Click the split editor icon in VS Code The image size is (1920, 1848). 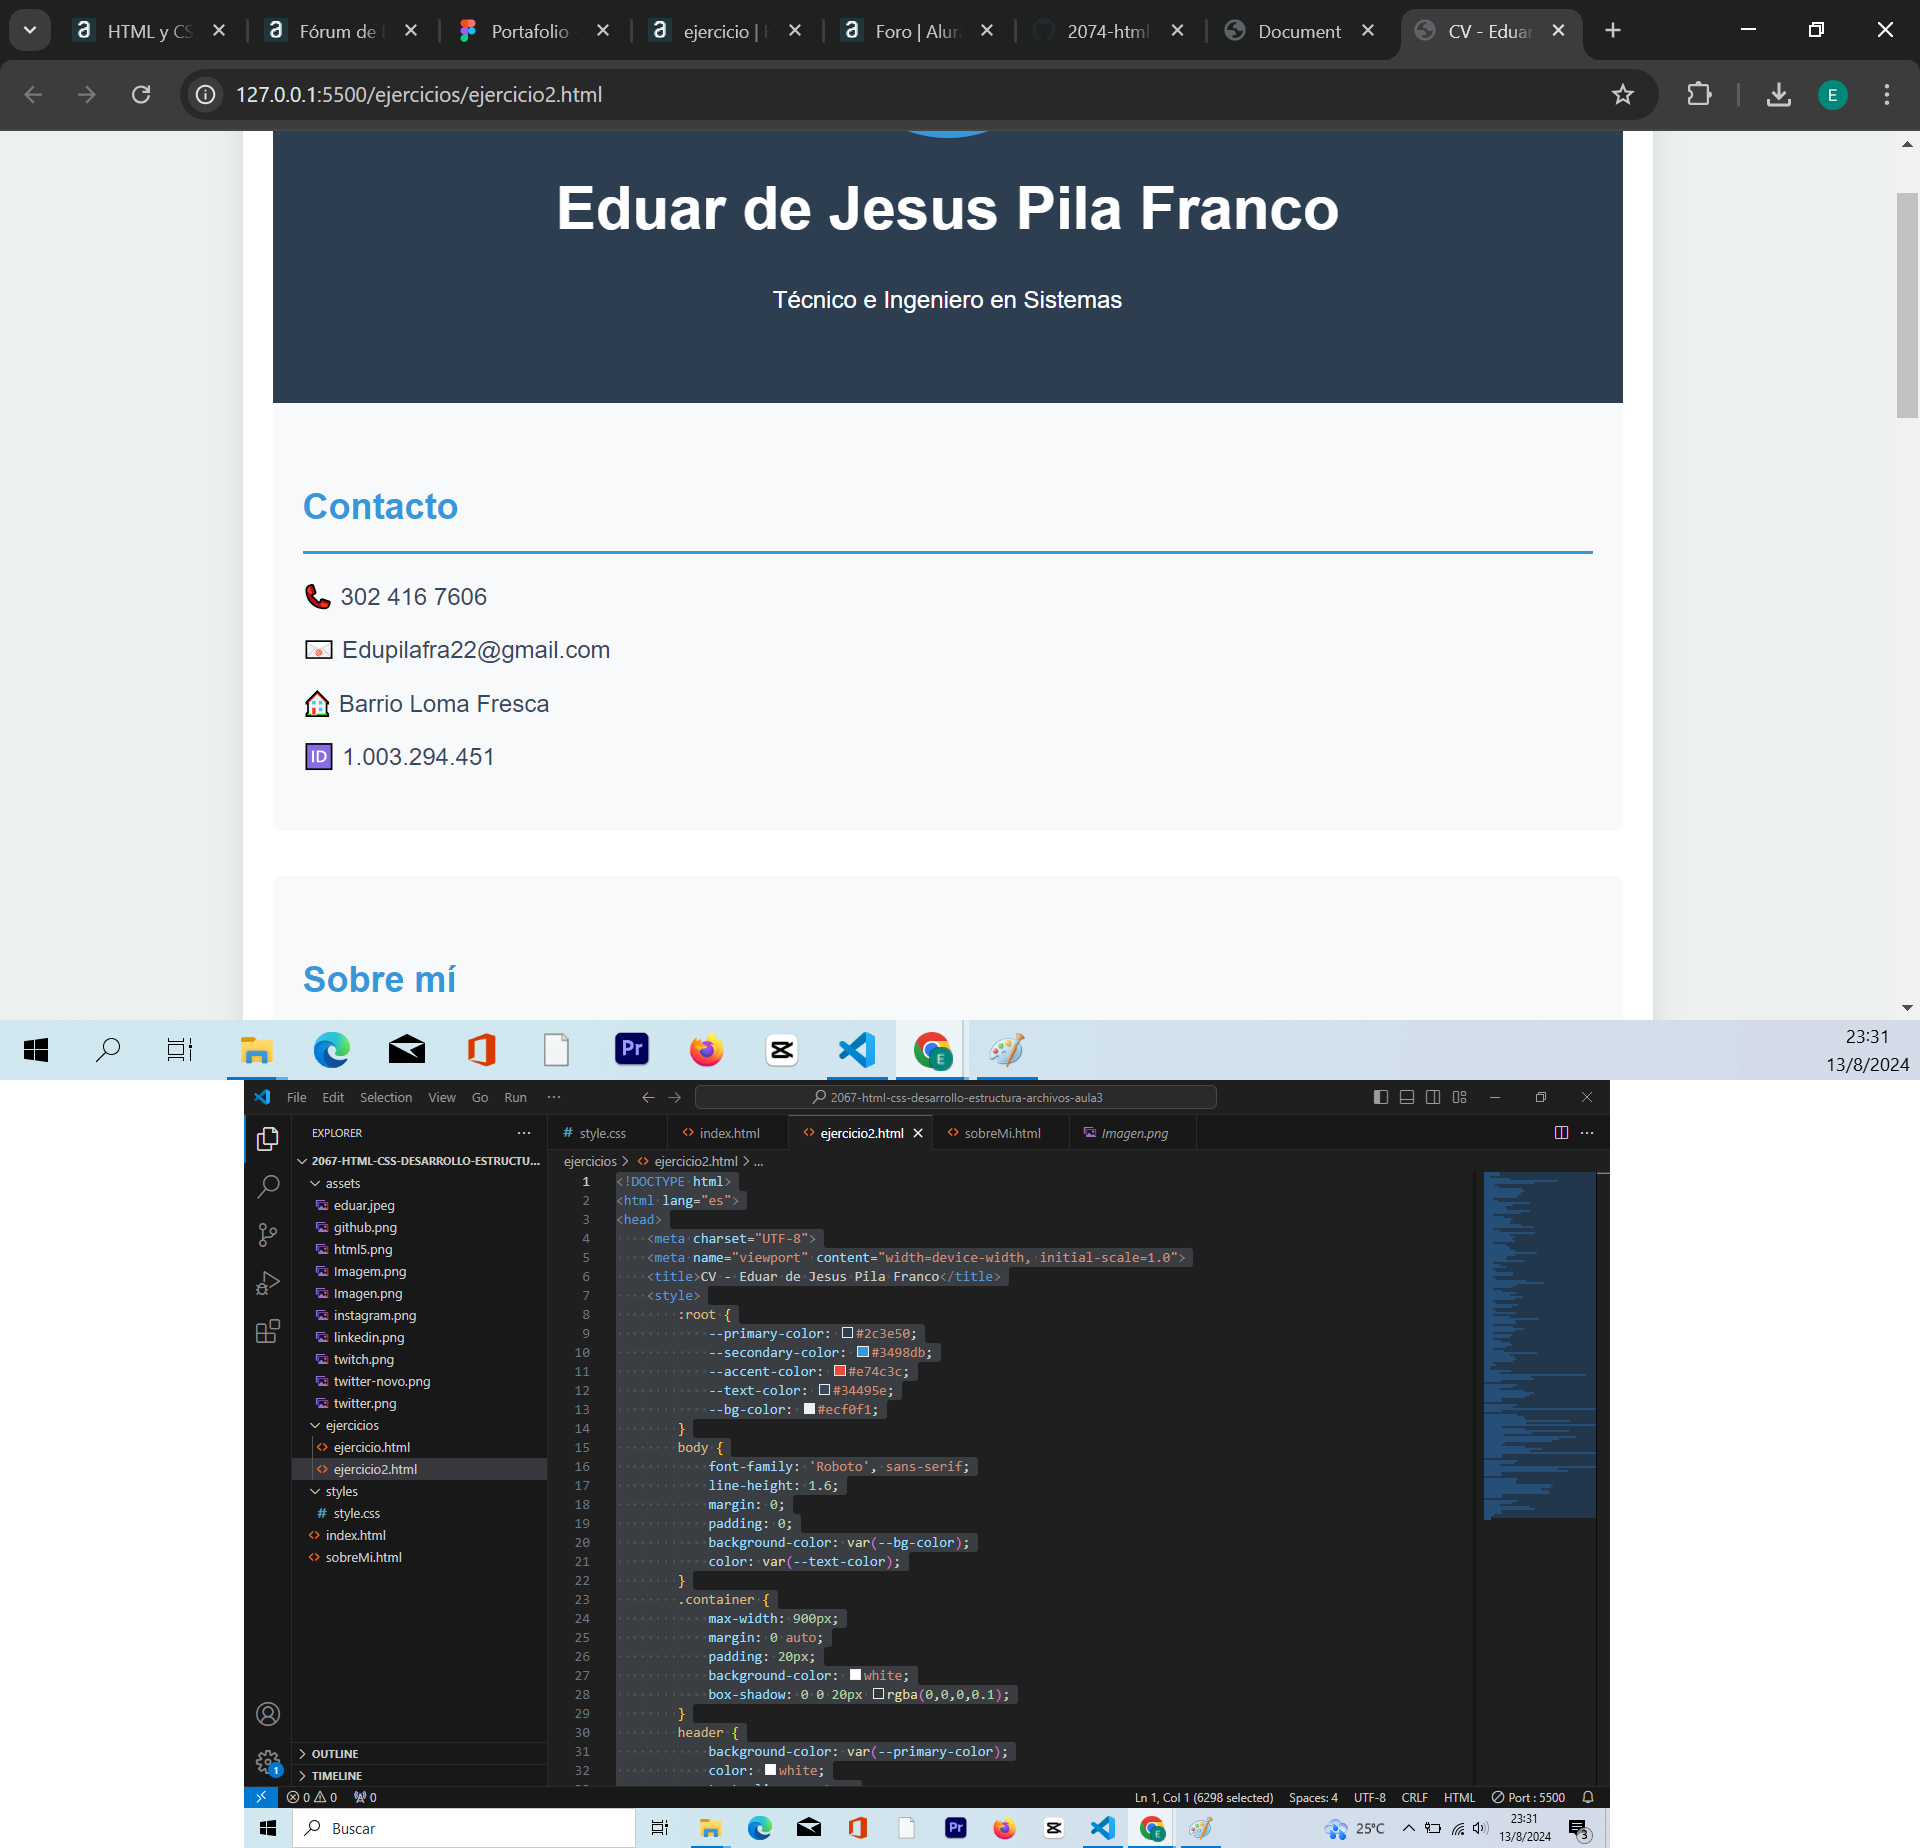click(1561, 1133)
